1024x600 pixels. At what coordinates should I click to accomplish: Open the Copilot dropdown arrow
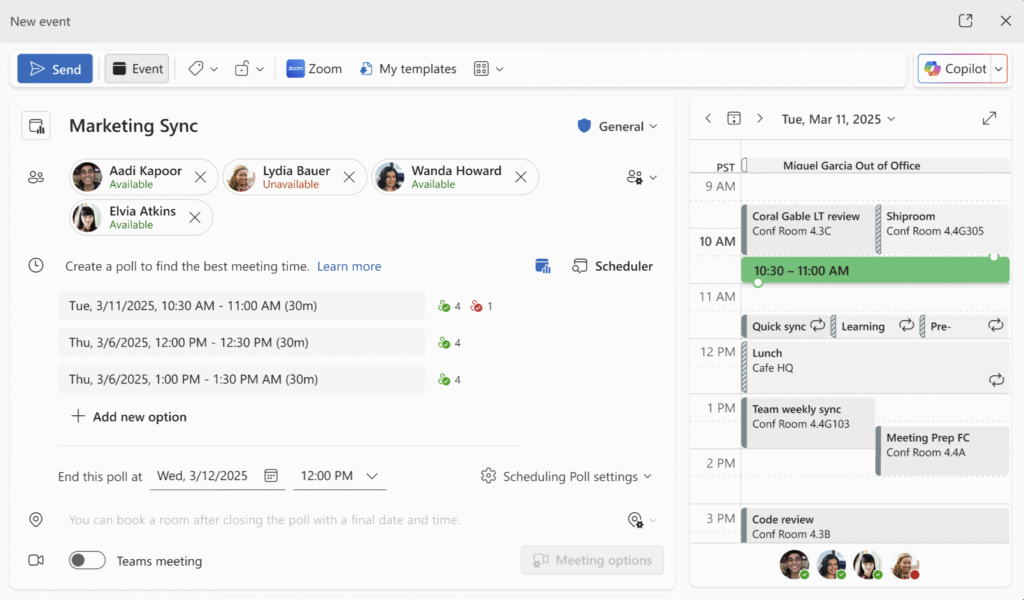coord(998,69)
